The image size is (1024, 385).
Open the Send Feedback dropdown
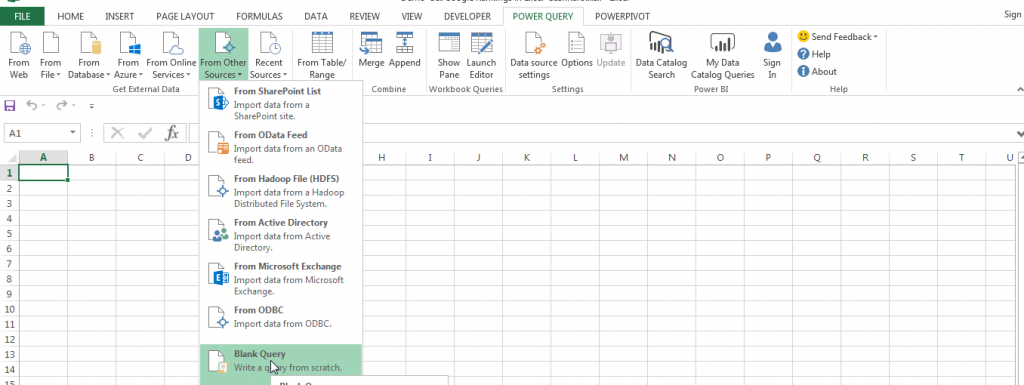pyautogui.click(x=837, y=37)
